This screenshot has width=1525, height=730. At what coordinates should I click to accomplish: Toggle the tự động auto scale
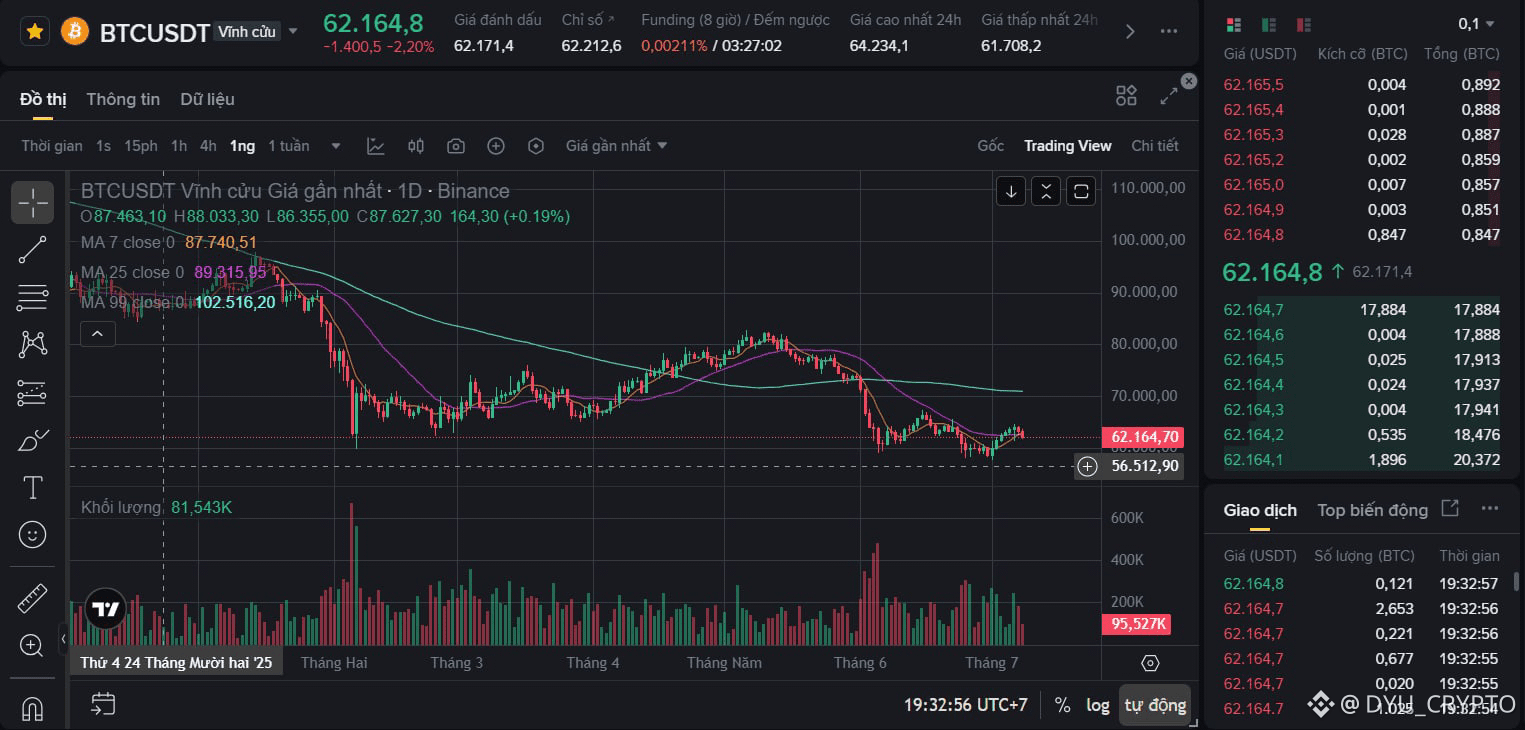(x=1155, y=705)
